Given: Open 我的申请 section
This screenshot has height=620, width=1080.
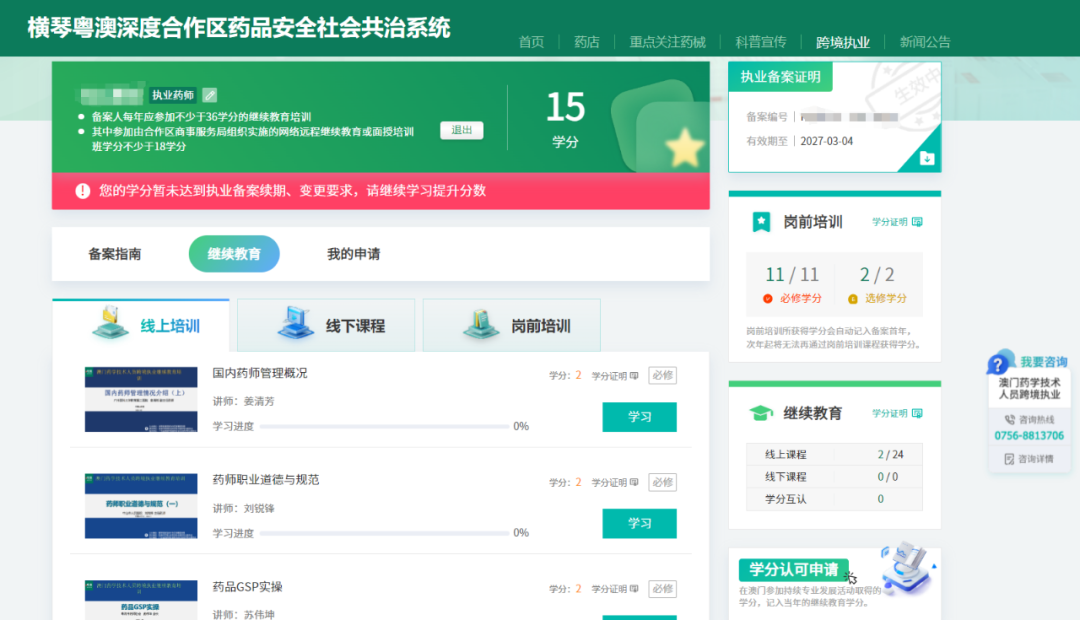Looking at the screenshot, I should [353, 254].
